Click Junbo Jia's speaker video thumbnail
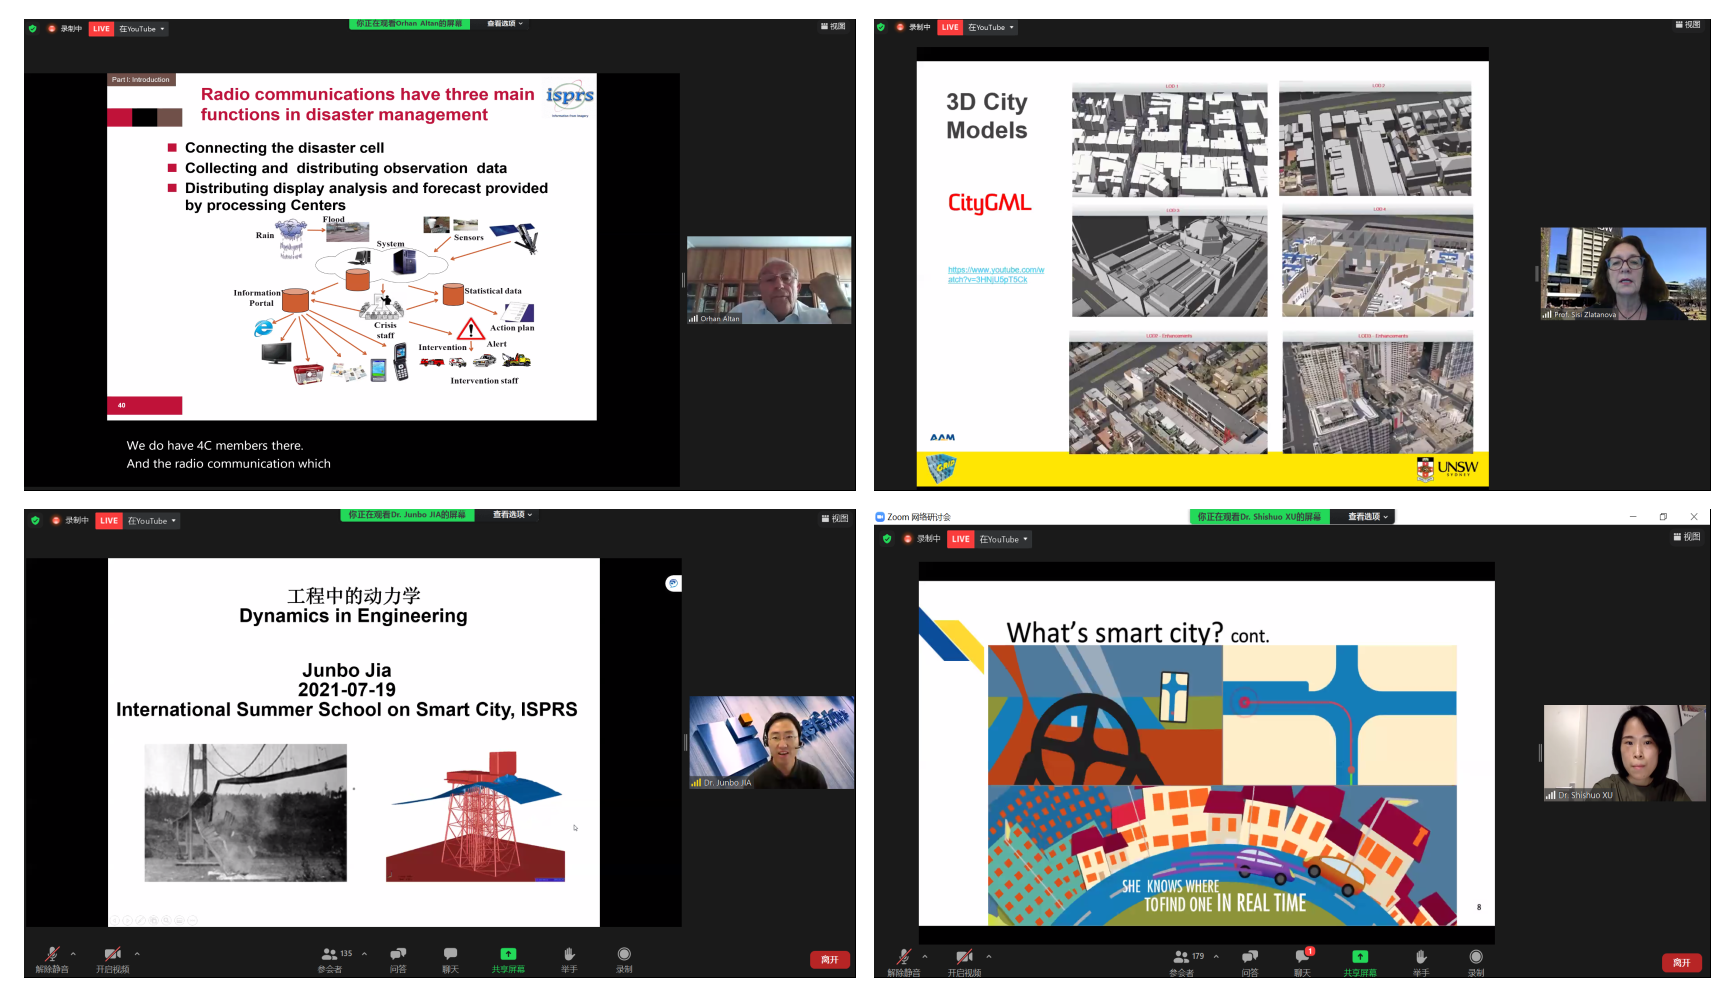Viewport: 1728px width, 996px height. tap(771, 742)
